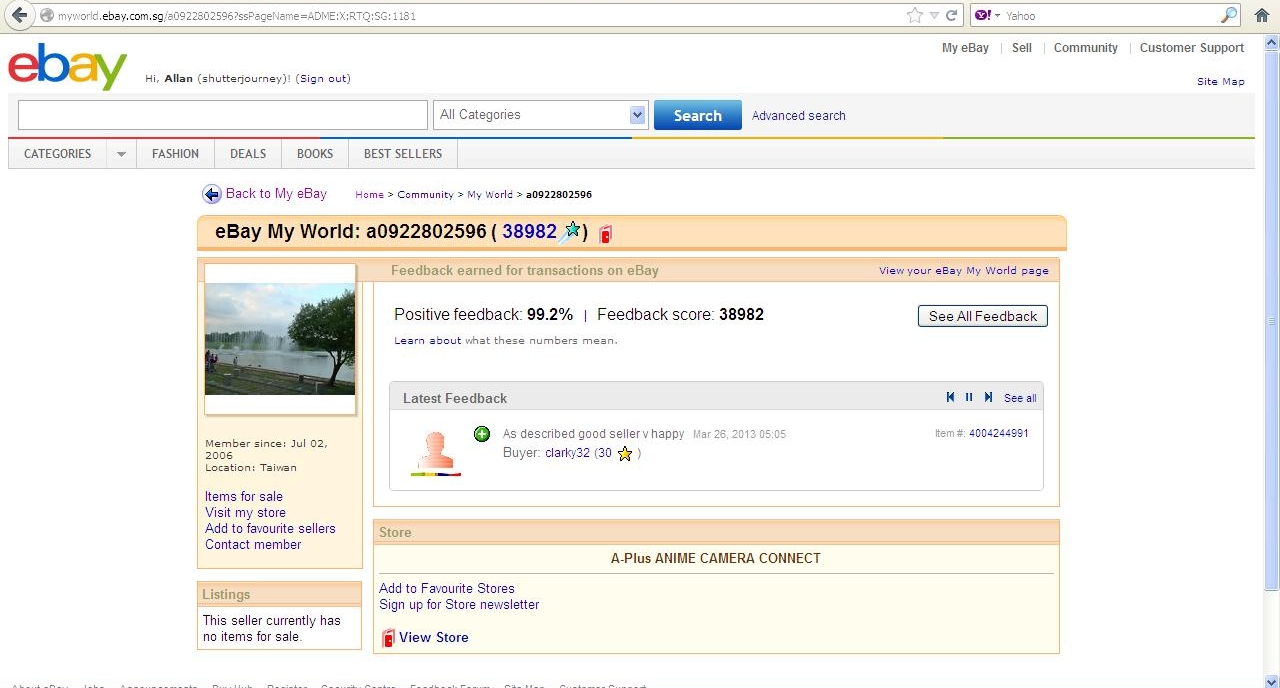Click the feedback shooting star icon
Viewport: 1280px width, 688px height.
[x=571, y=232]
